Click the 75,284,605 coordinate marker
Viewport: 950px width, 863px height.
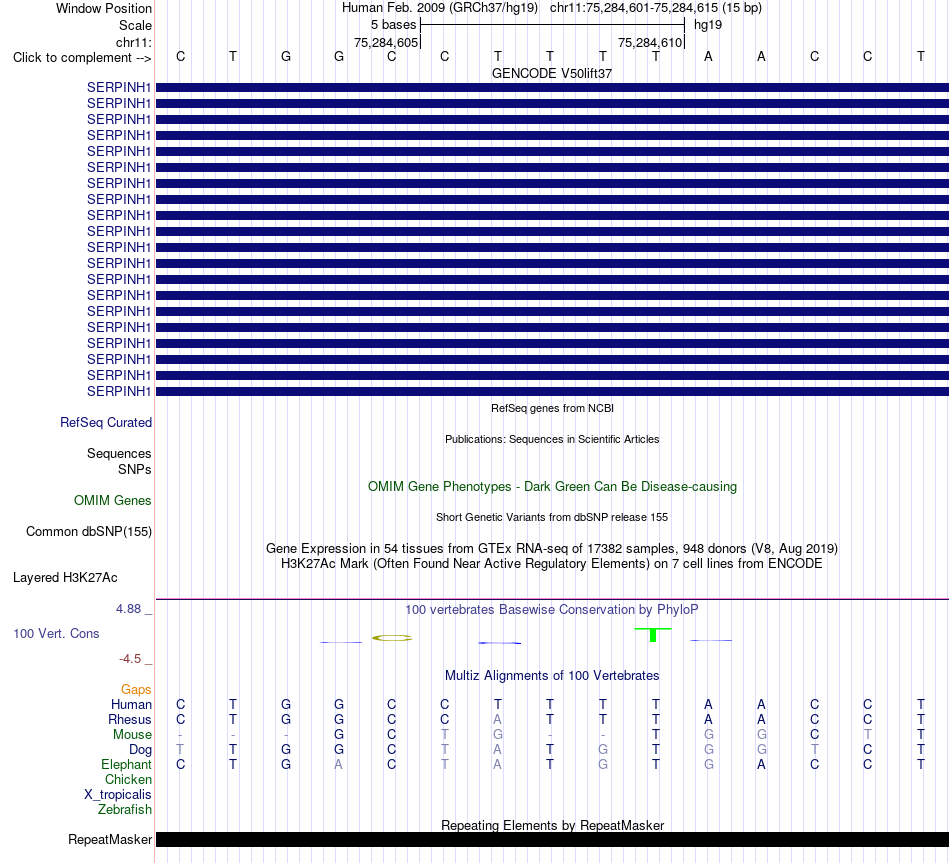[x=386, y=42]
